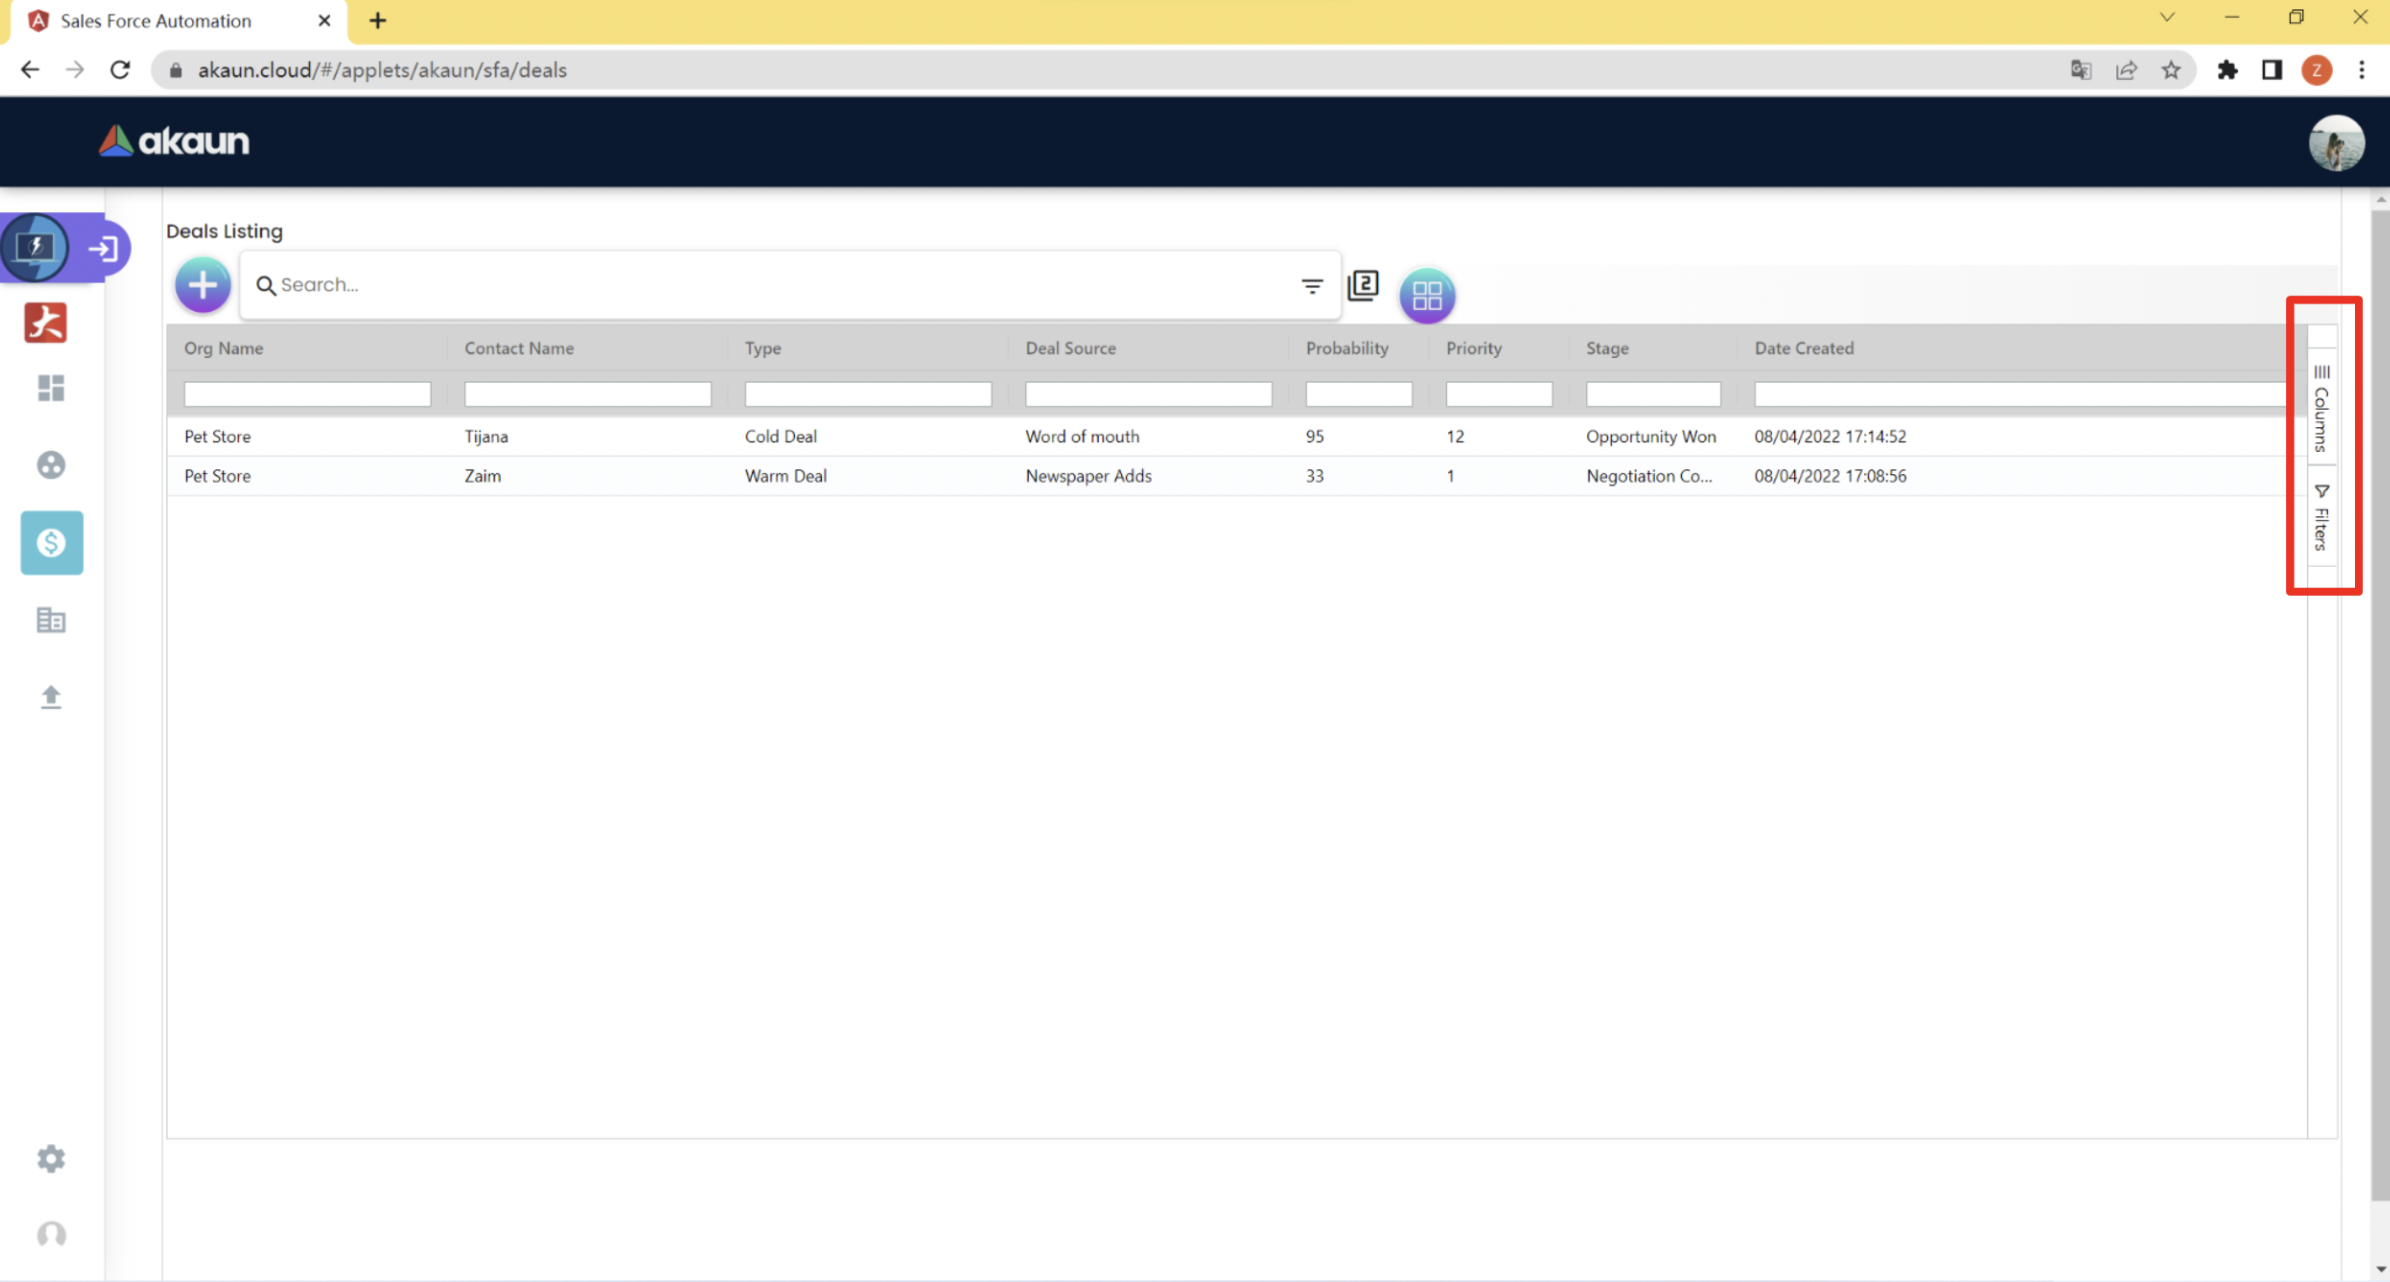Open the dollar deals sidebar icon

[51, 543]
